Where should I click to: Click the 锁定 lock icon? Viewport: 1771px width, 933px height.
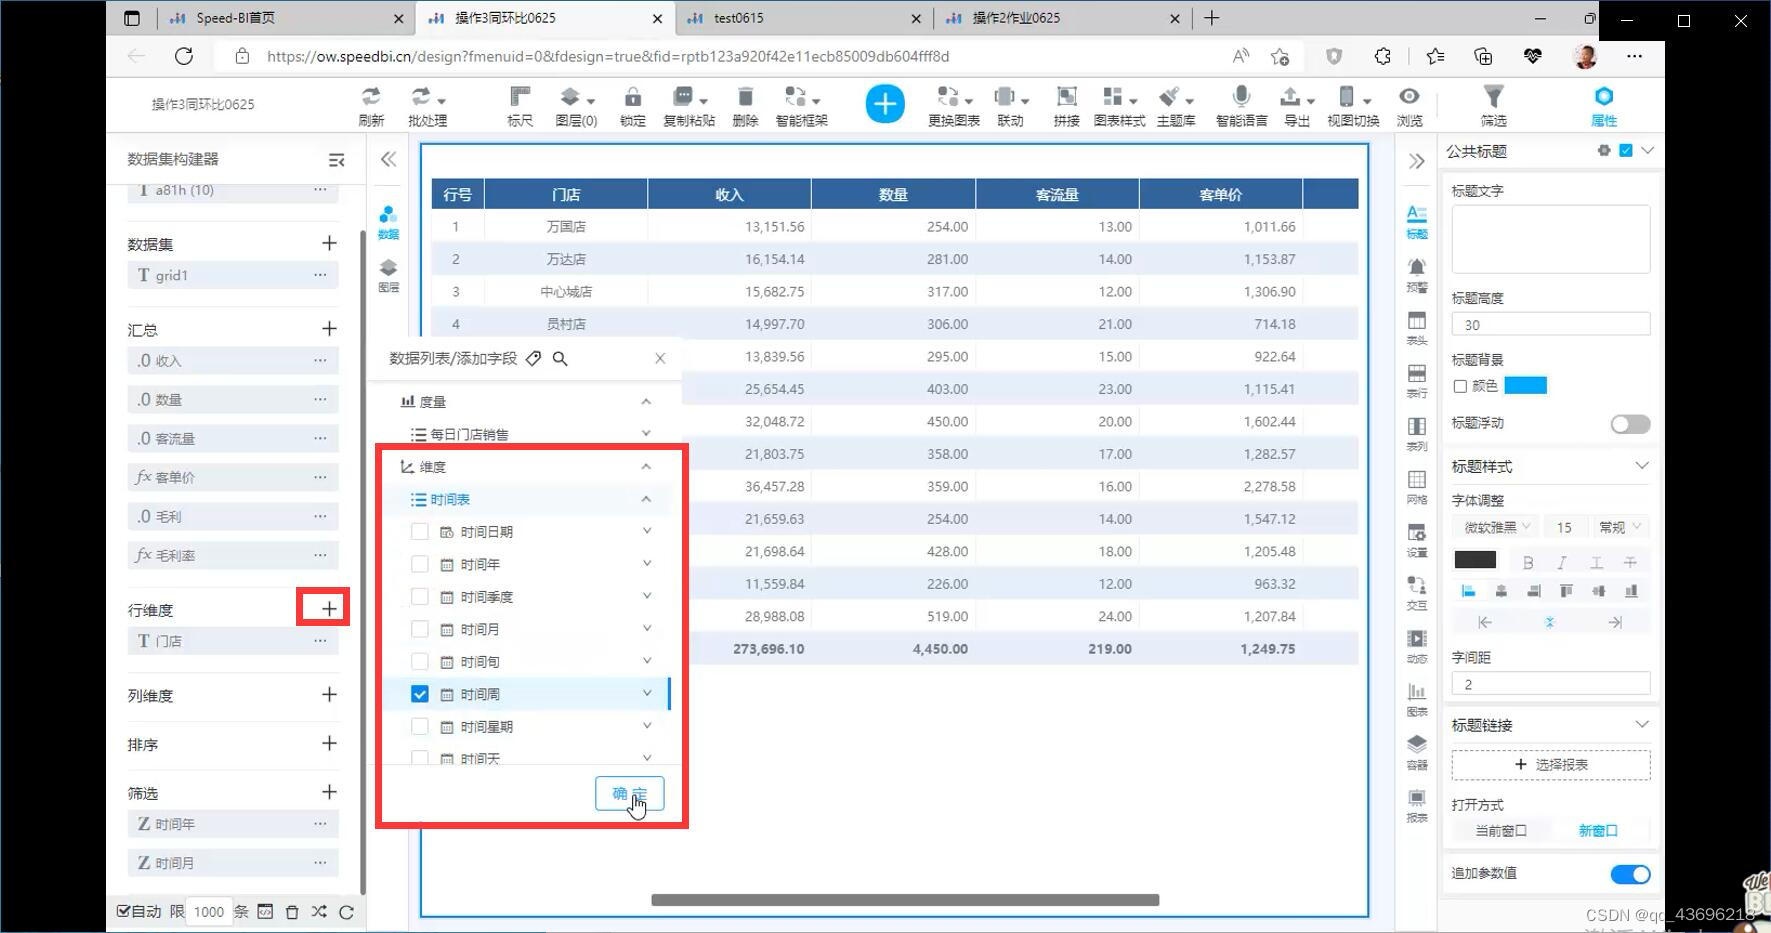click(632, 105)
